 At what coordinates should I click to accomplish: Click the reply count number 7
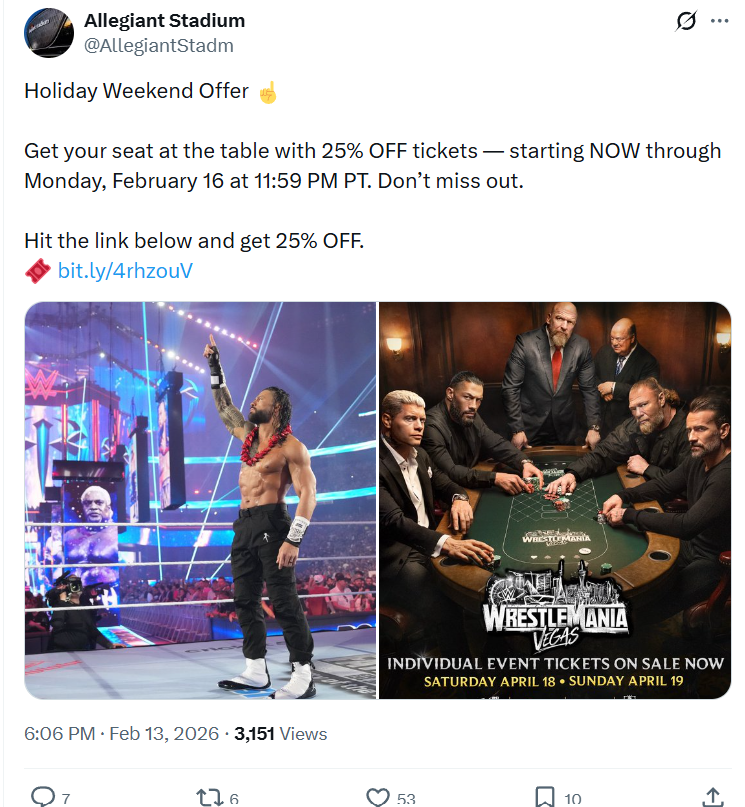click(66, 799)
